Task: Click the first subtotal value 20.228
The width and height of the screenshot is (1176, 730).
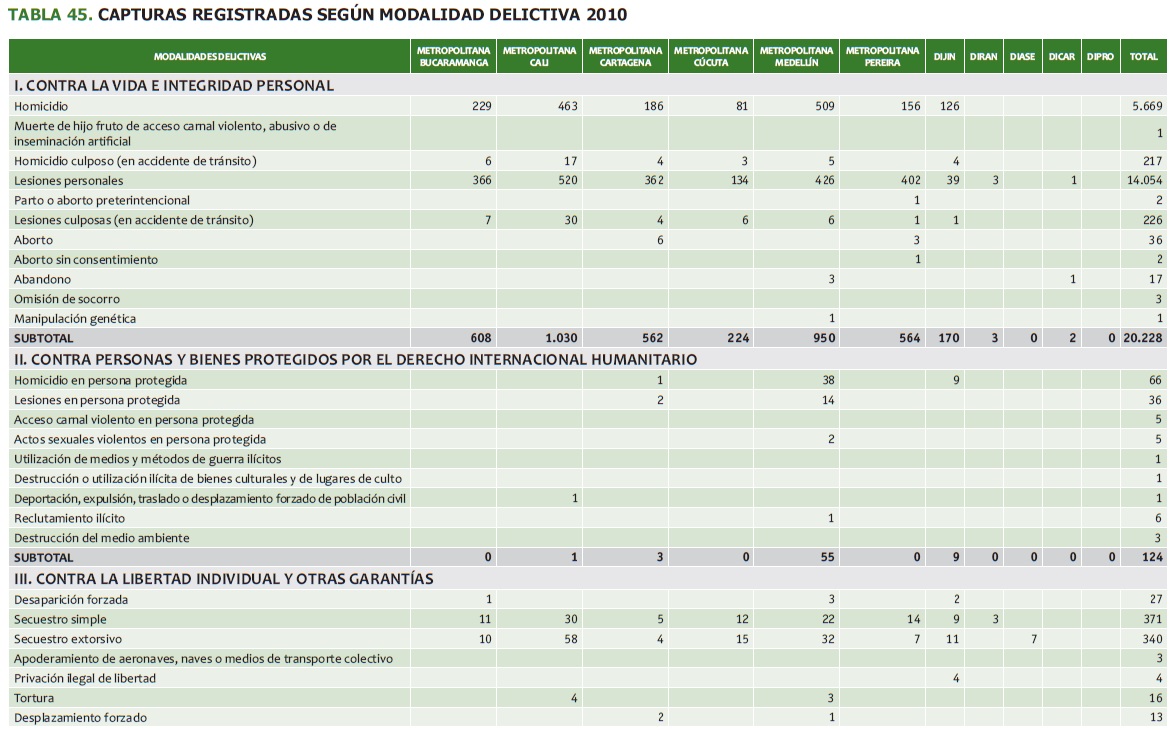Action: pos(1143,338)
